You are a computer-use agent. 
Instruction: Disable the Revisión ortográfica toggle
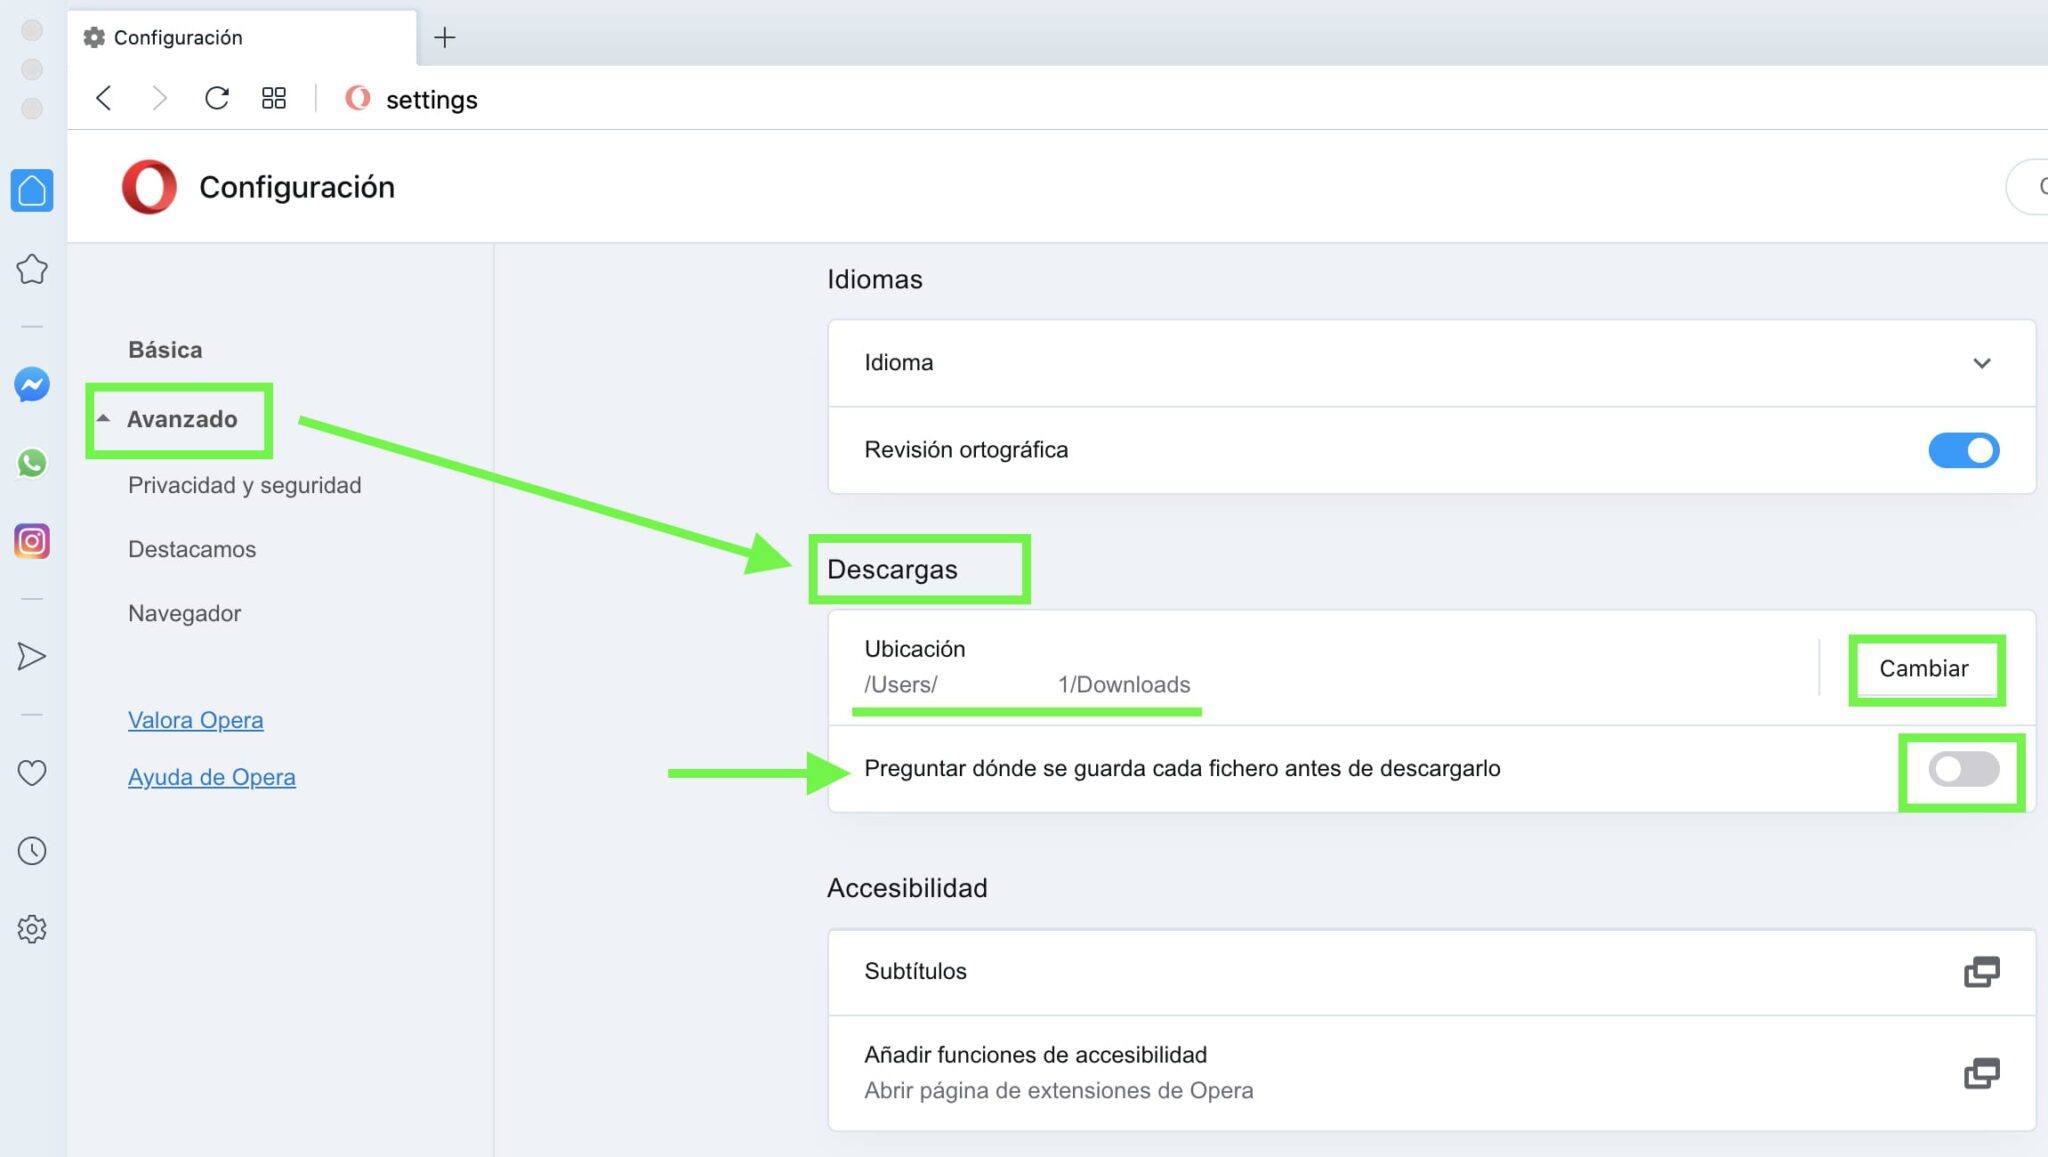1963,450
